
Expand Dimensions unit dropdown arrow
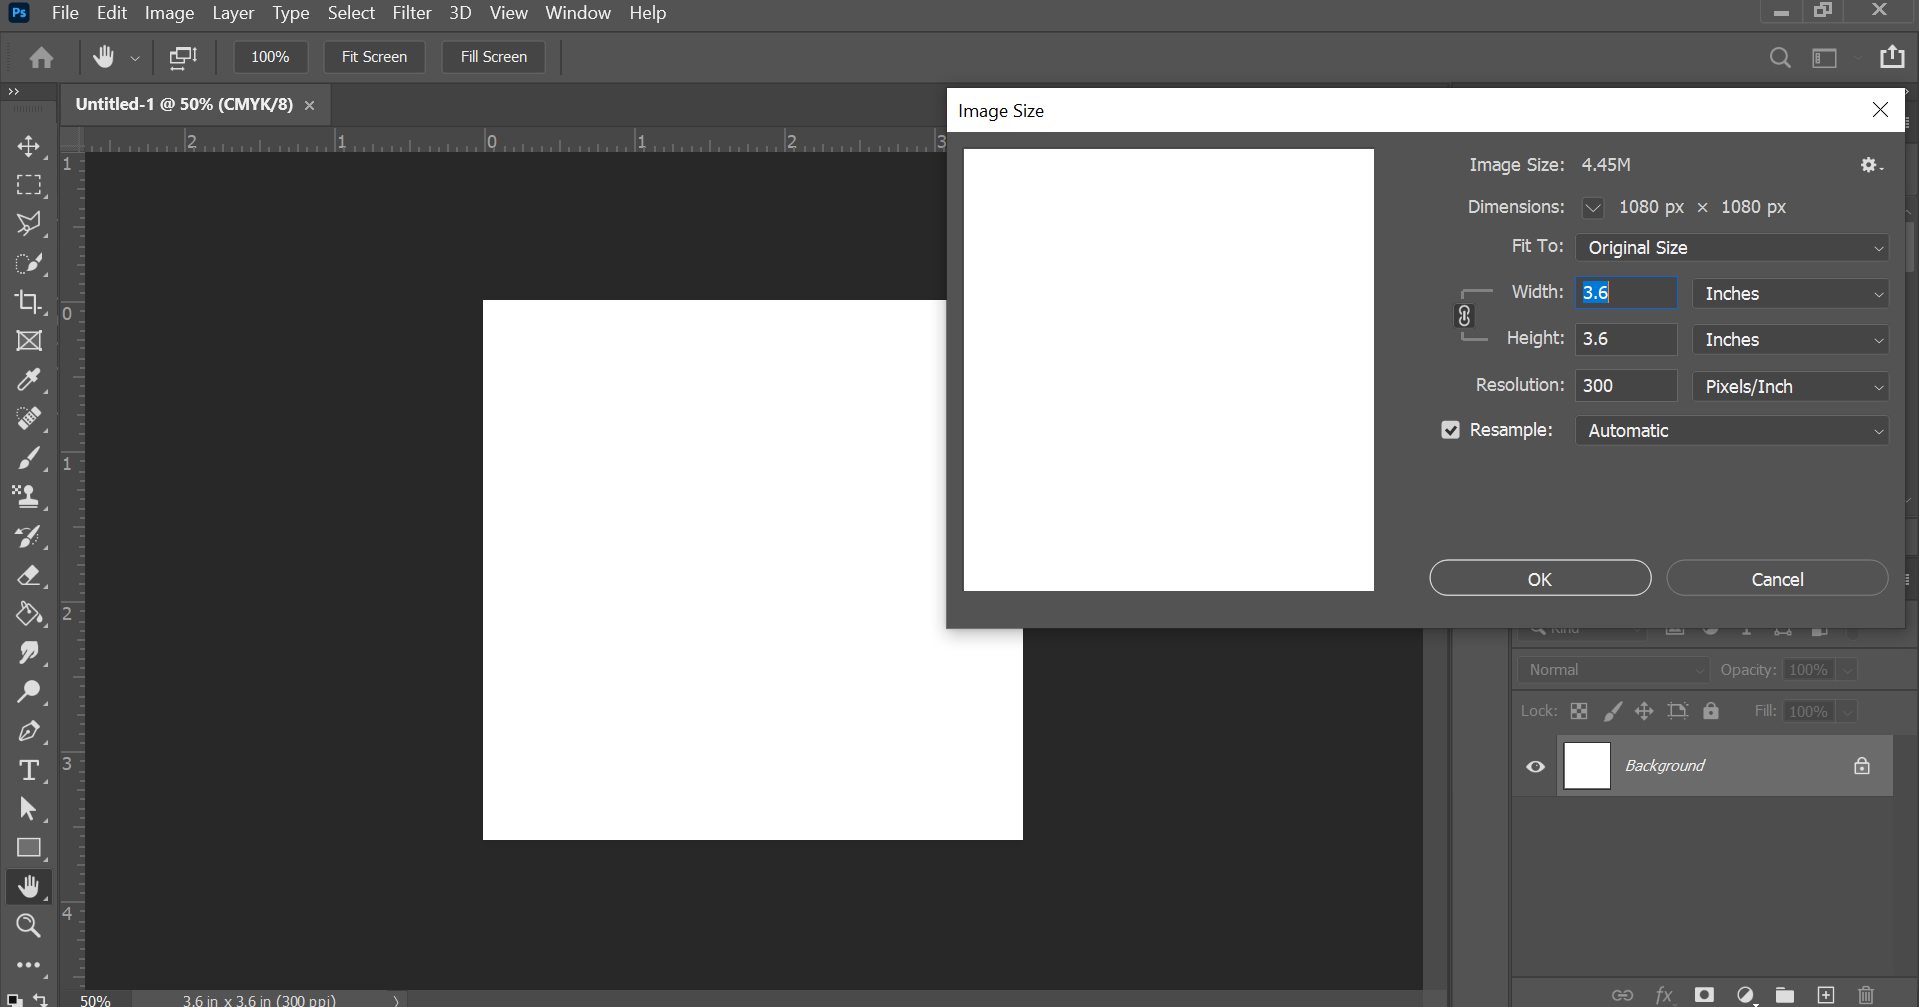point(1593,208)
